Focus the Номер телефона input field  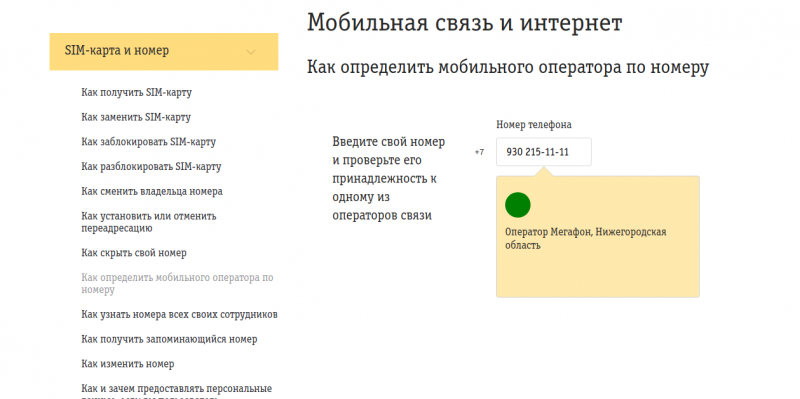point(544,152)
